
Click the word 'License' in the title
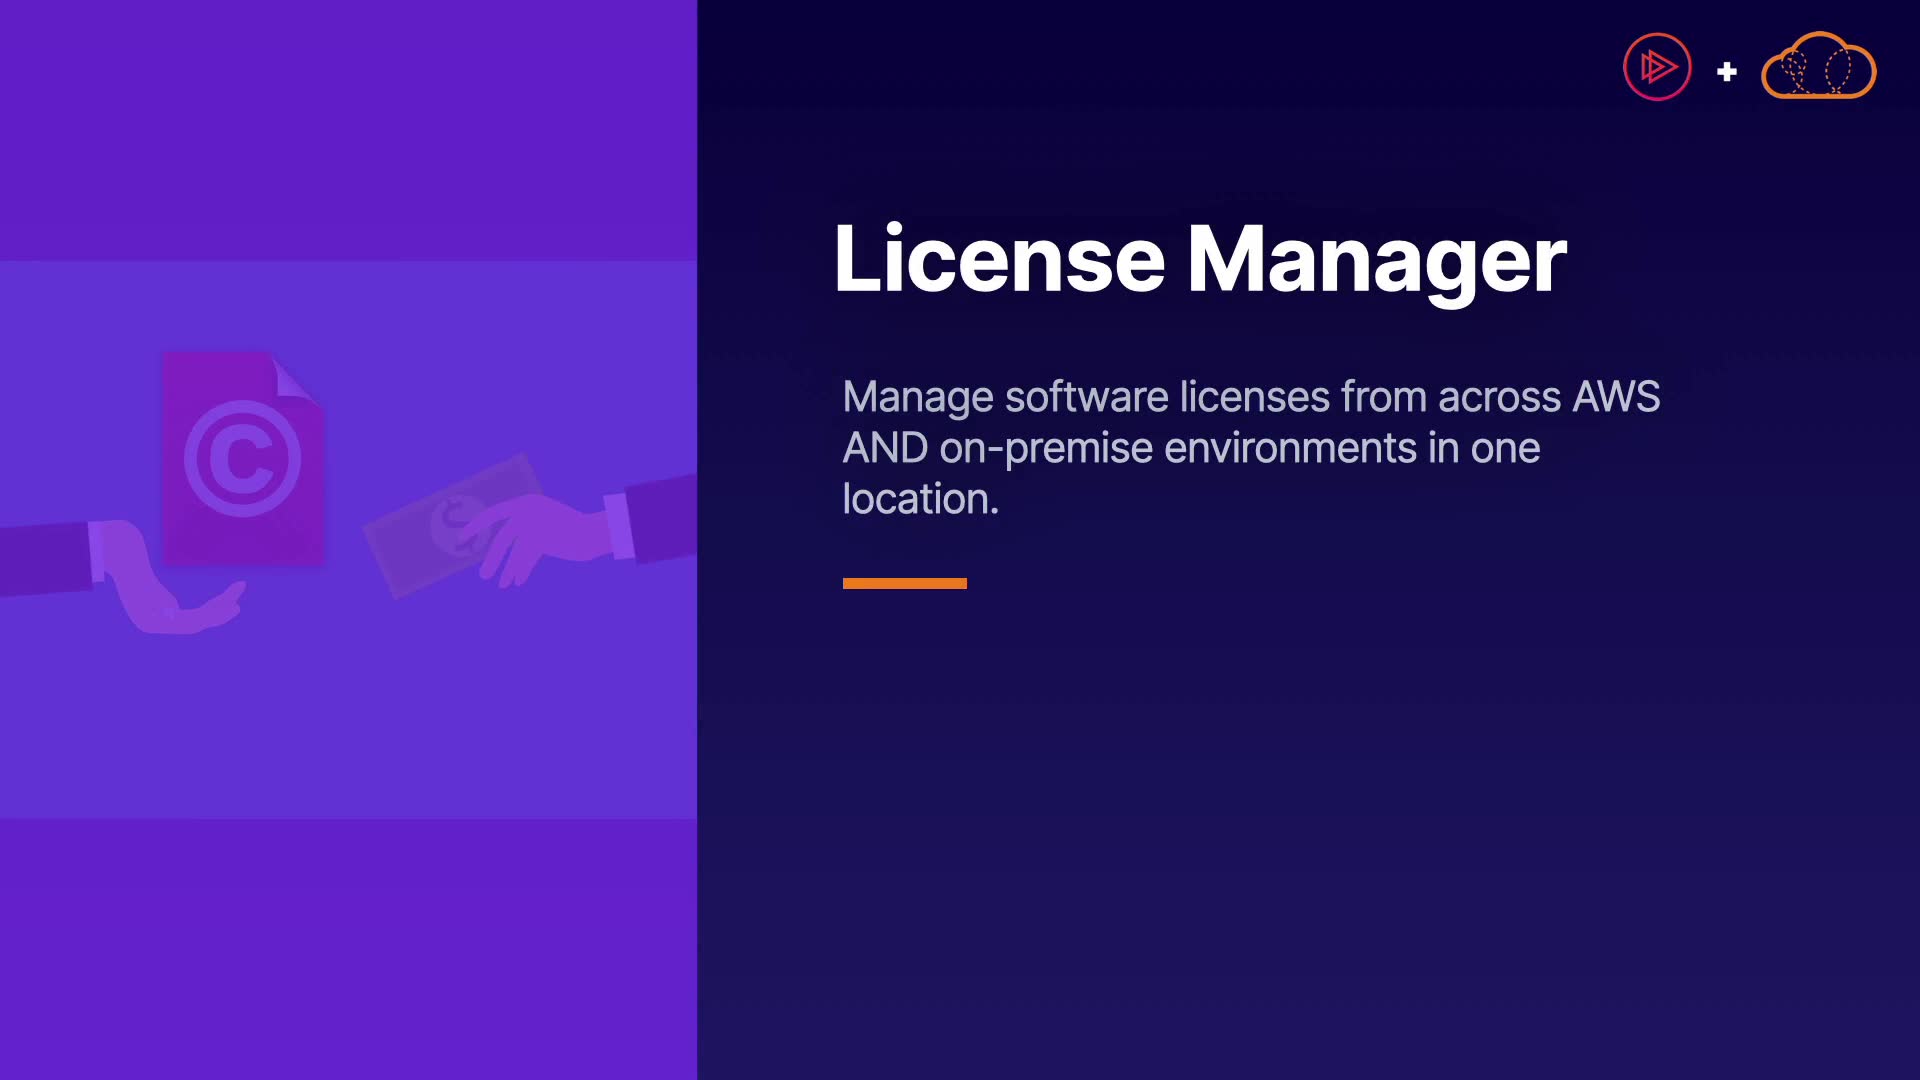pyautogui.click(x=999, y=259)
